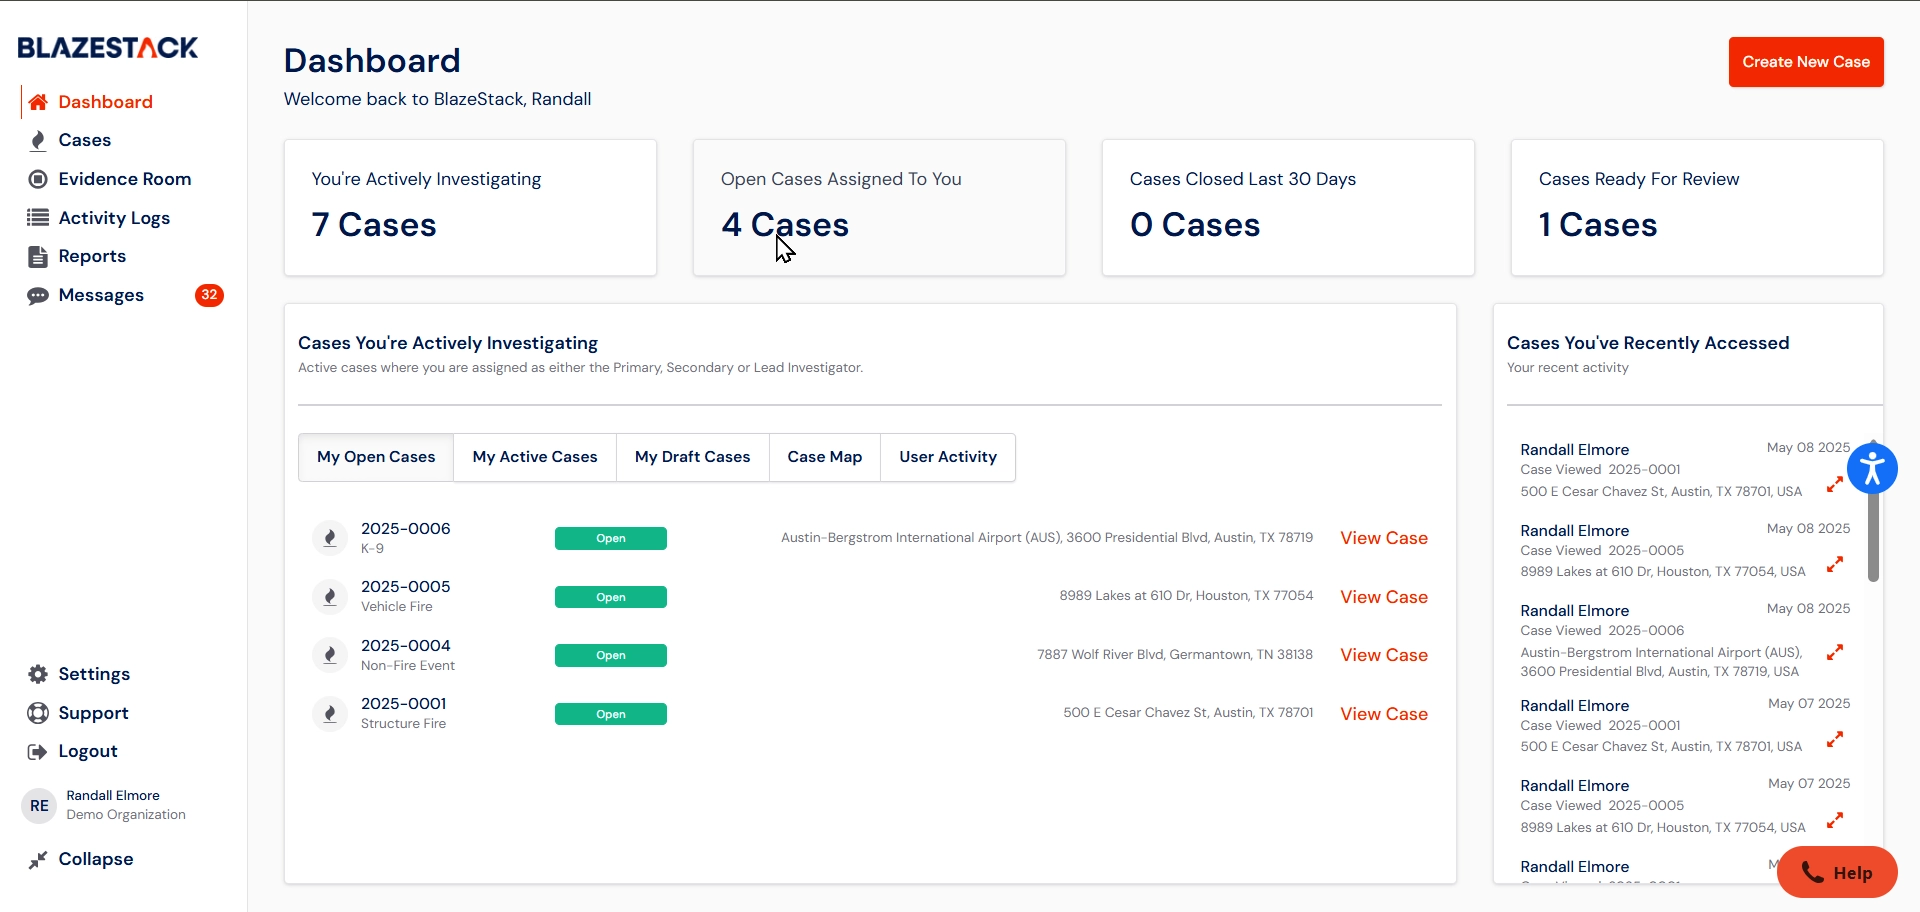Click Logout in the sidebar

tap(88, 751)
